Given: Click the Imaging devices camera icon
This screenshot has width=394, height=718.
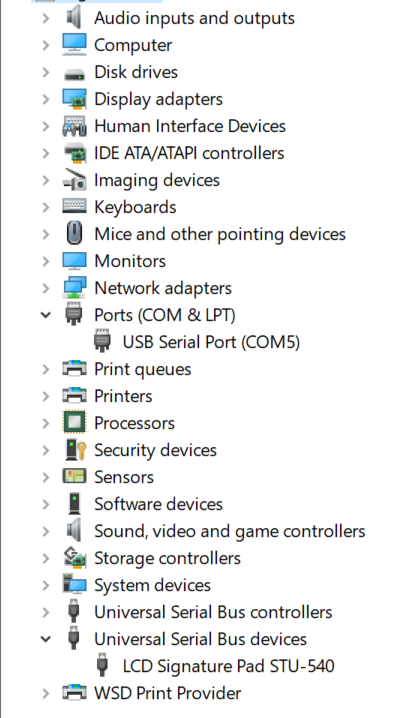Looking at the screenshot, I should pos(74,180).
